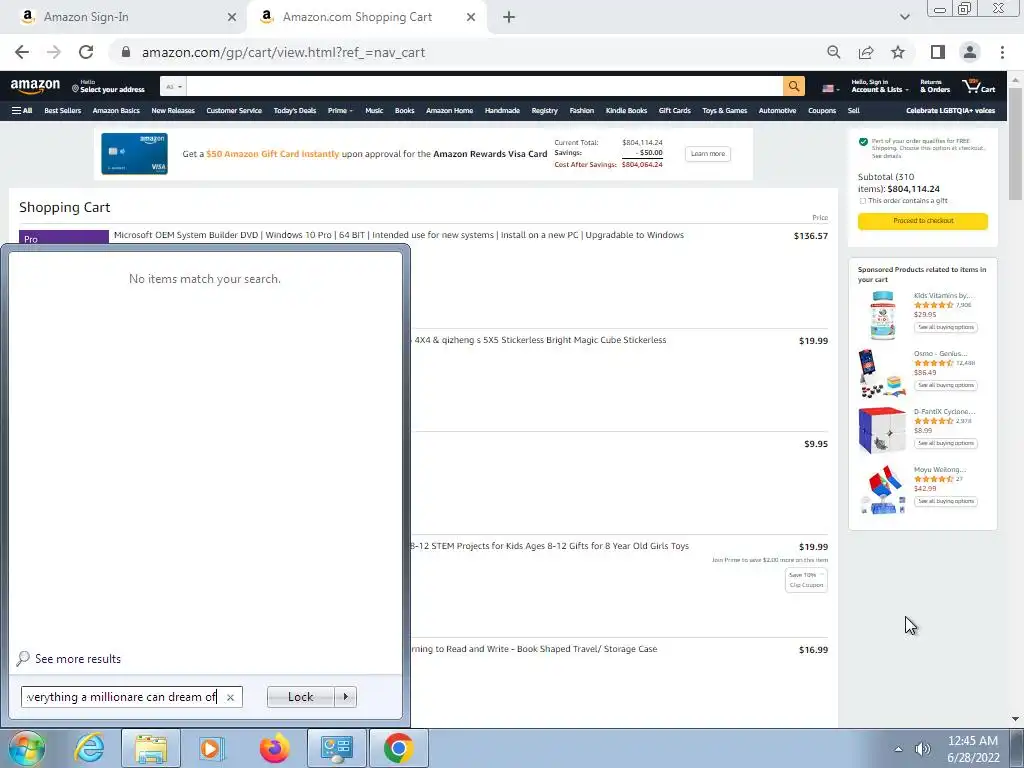Click the page vertical scrollbar thumb
Image resolution: width=1024 pixels, height=768 pixels.
[1015, 143]
